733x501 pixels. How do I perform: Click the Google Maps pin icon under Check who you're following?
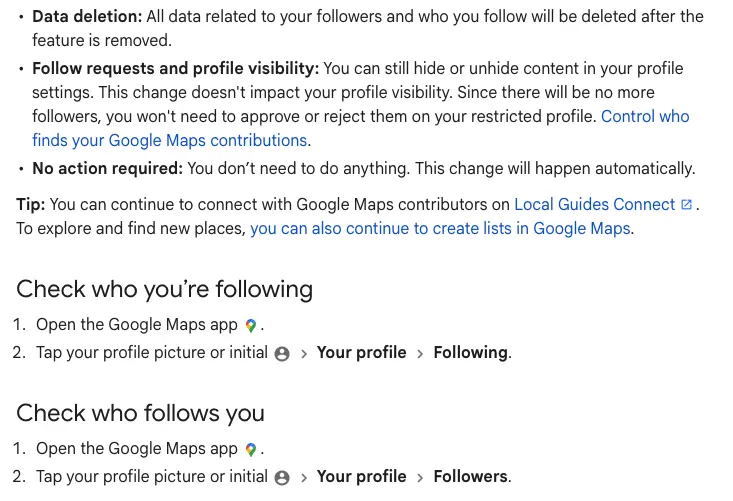251,325
